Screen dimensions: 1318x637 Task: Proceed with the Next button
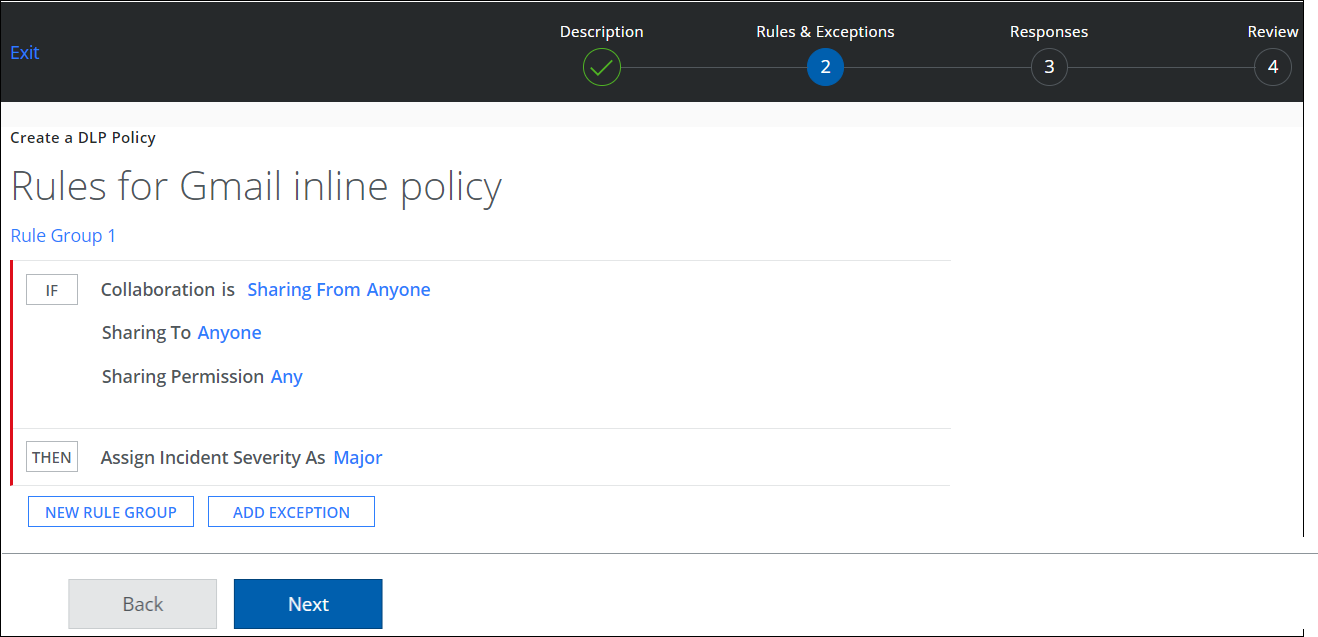(x=308, y=604)
